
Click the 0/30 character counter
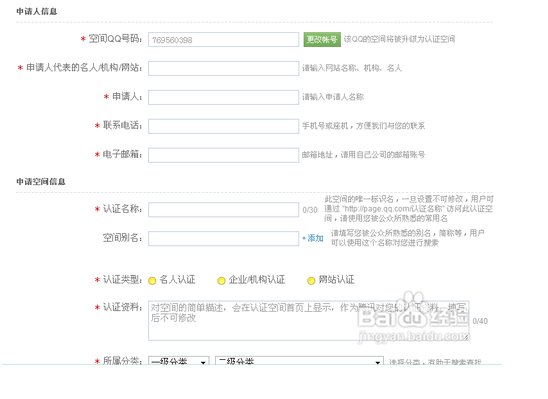coord(310,210)
